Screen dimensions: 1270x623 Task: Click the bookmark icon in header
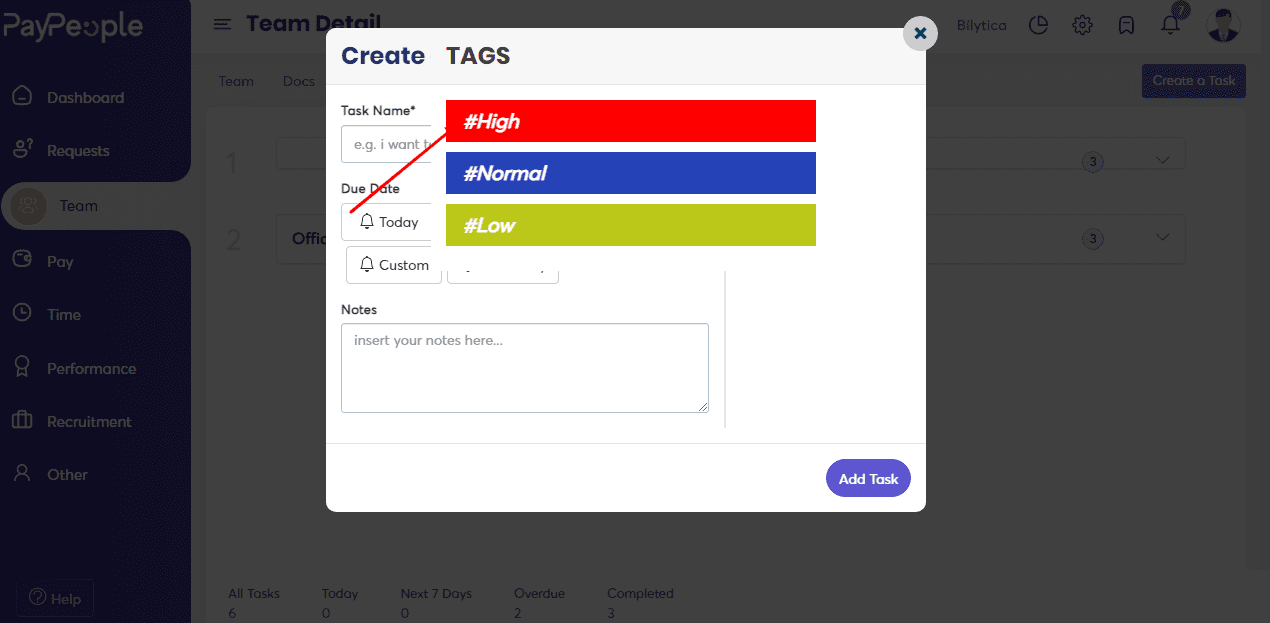[x=1126, y=25]
